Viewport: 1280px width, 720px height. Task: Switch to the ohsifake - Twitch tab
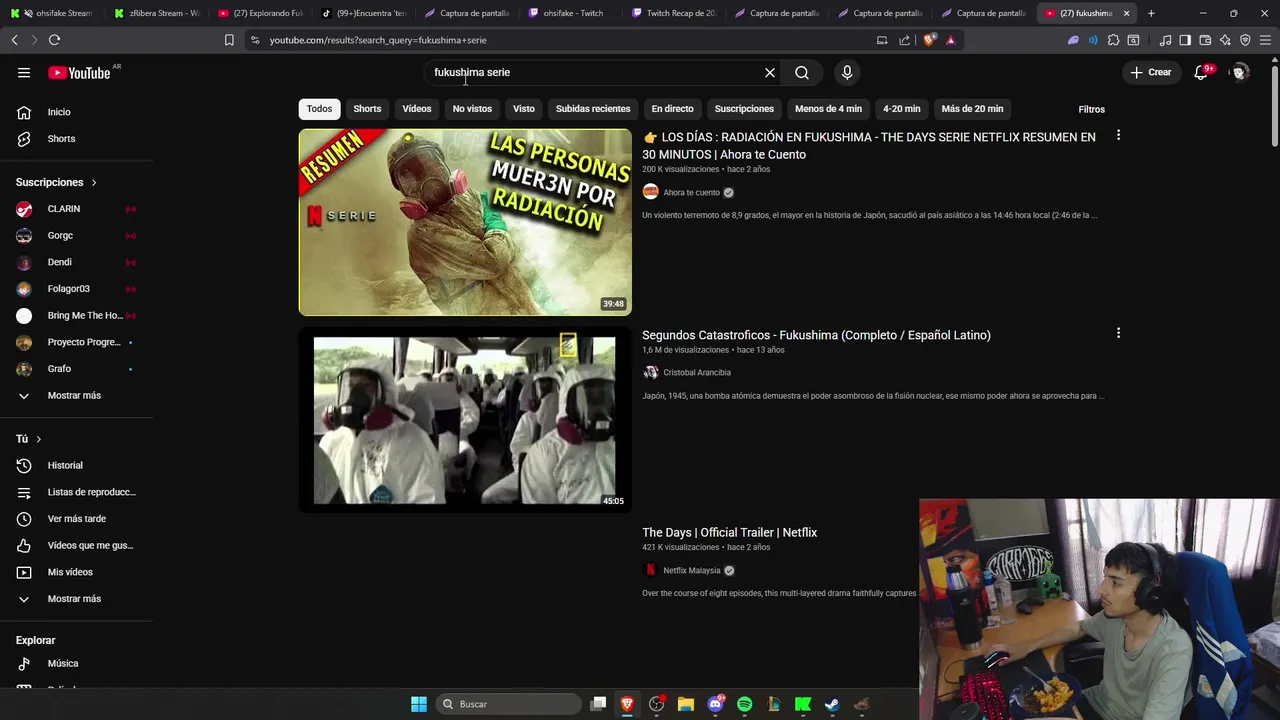pyautogui.click(x=572, y=13)
